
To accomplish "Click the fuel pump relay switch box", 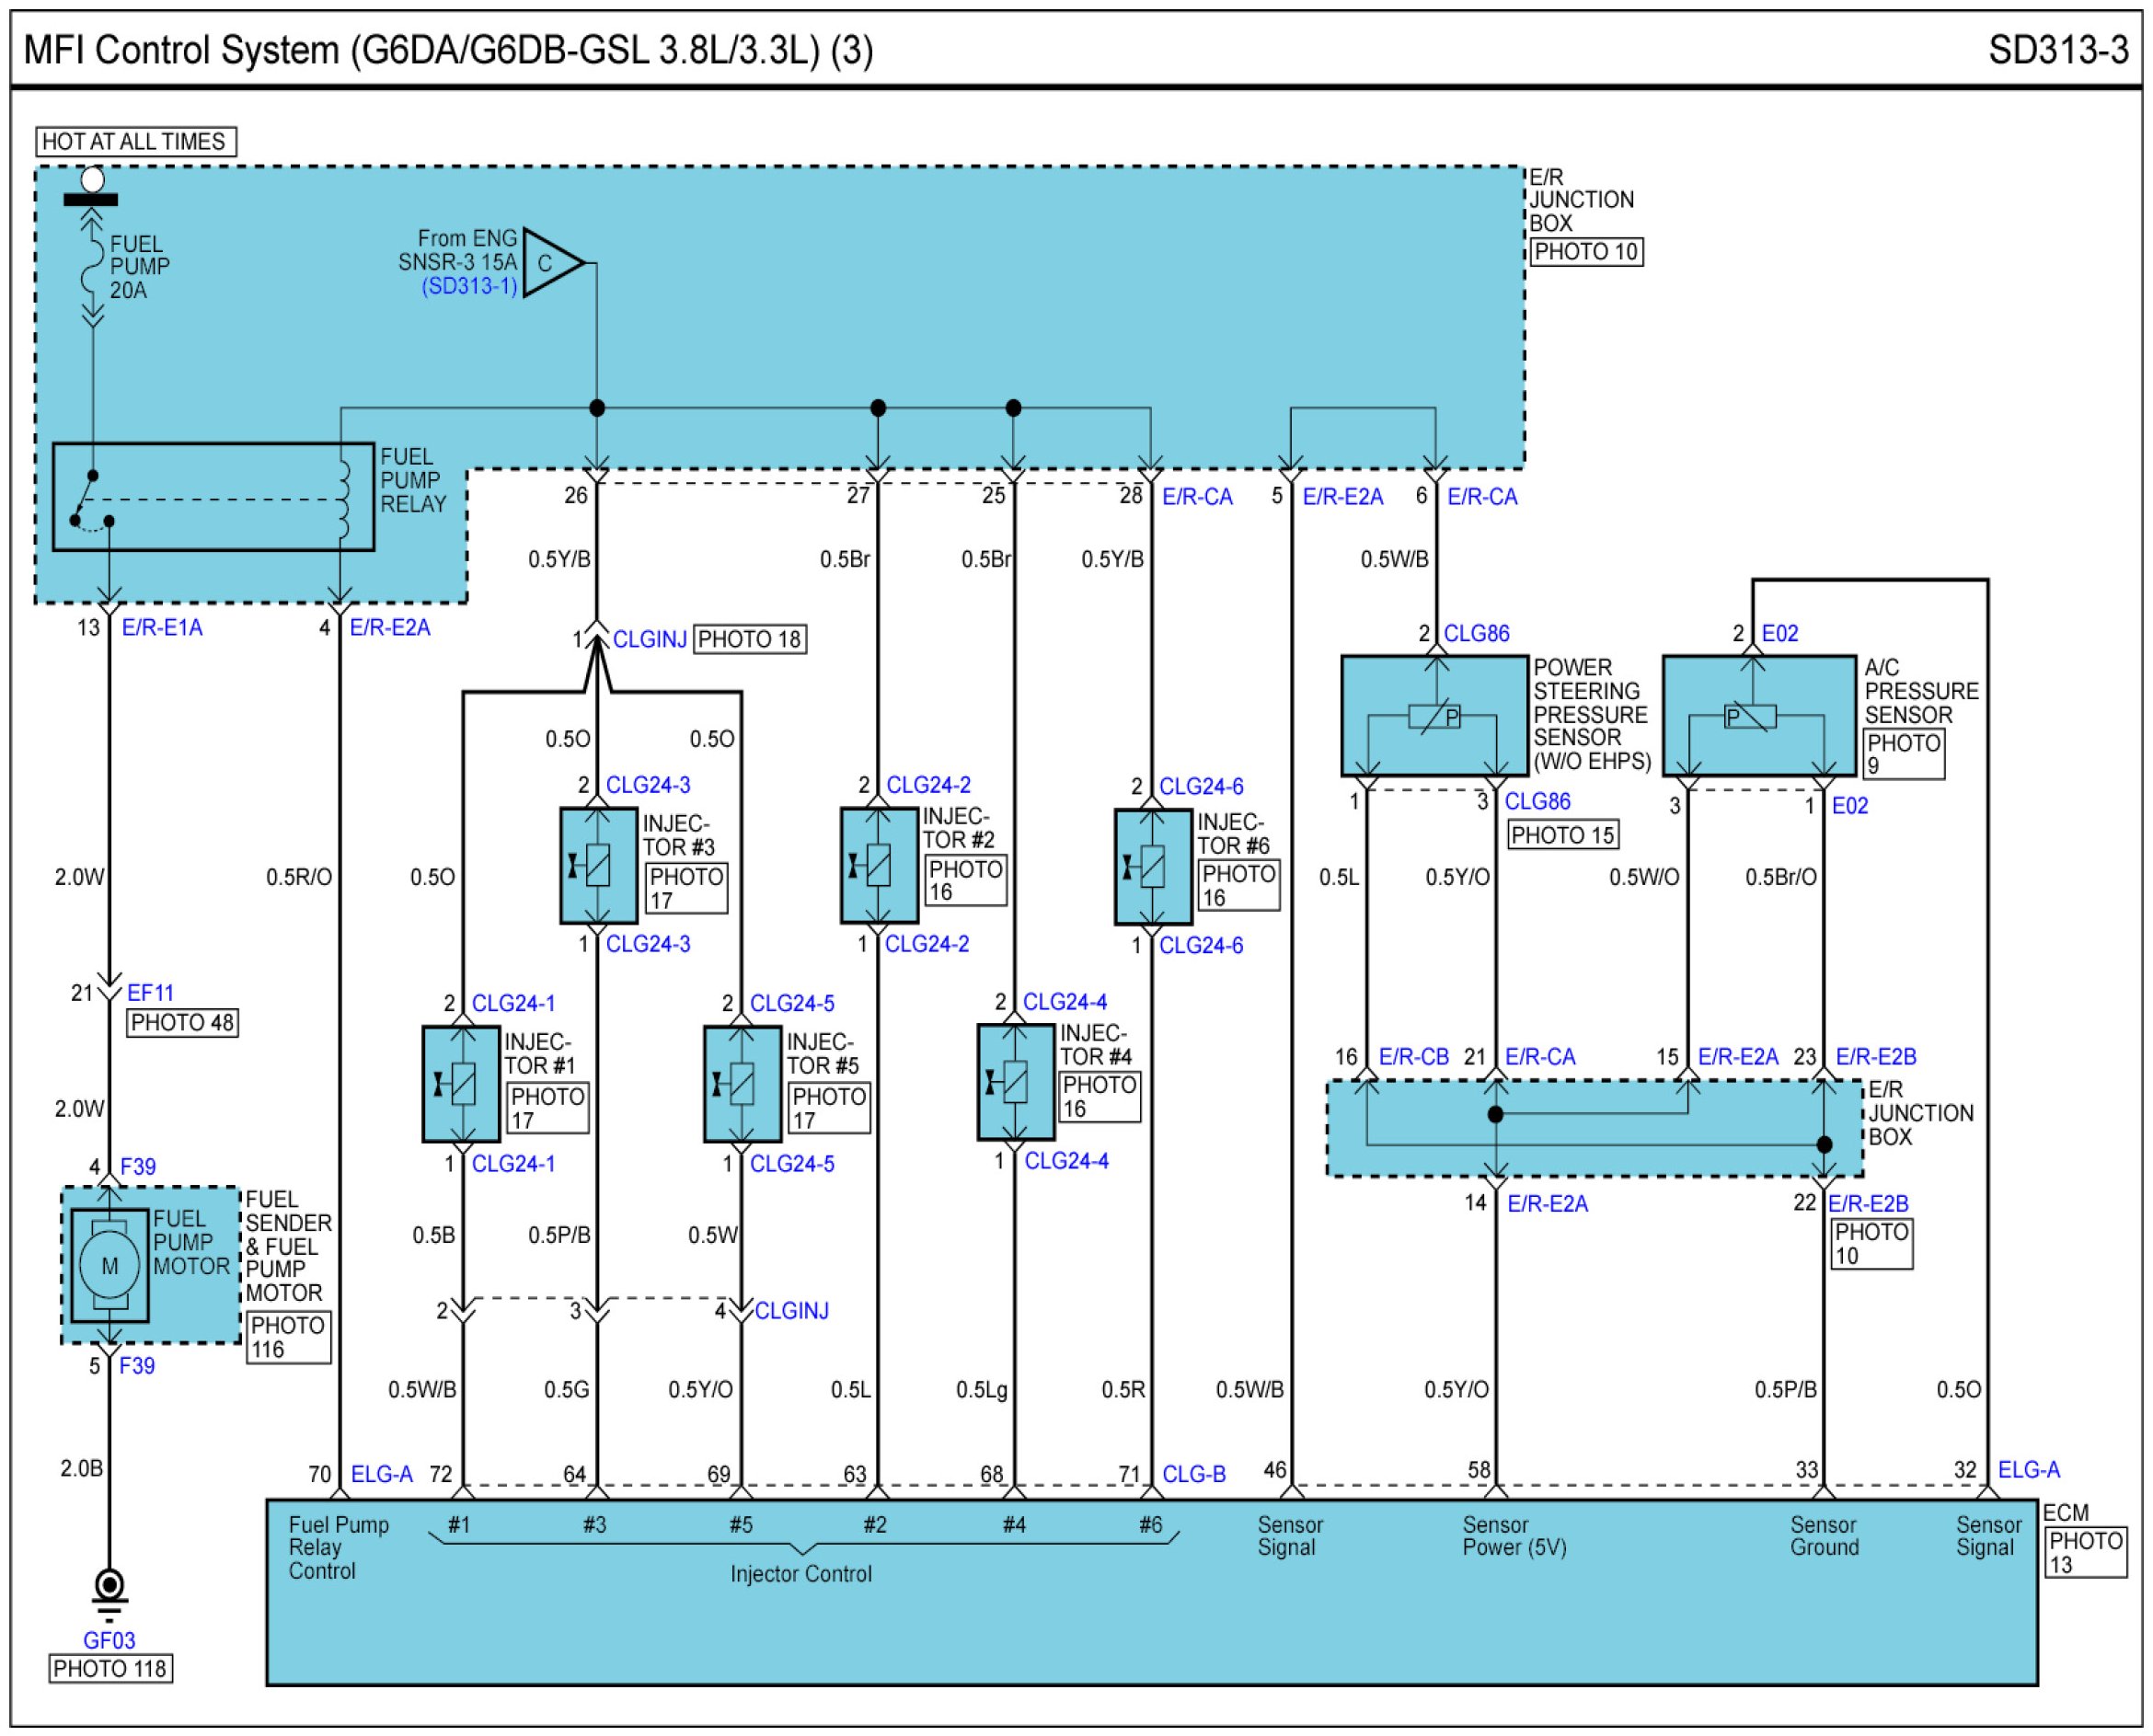I will [x=213, y=497].
